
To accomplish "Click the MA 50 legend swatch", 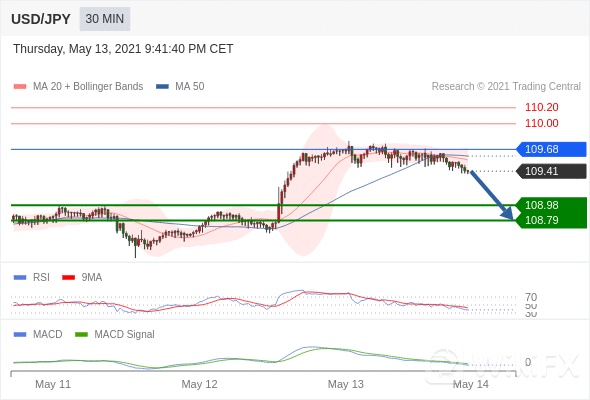I will tap(162, 87).
